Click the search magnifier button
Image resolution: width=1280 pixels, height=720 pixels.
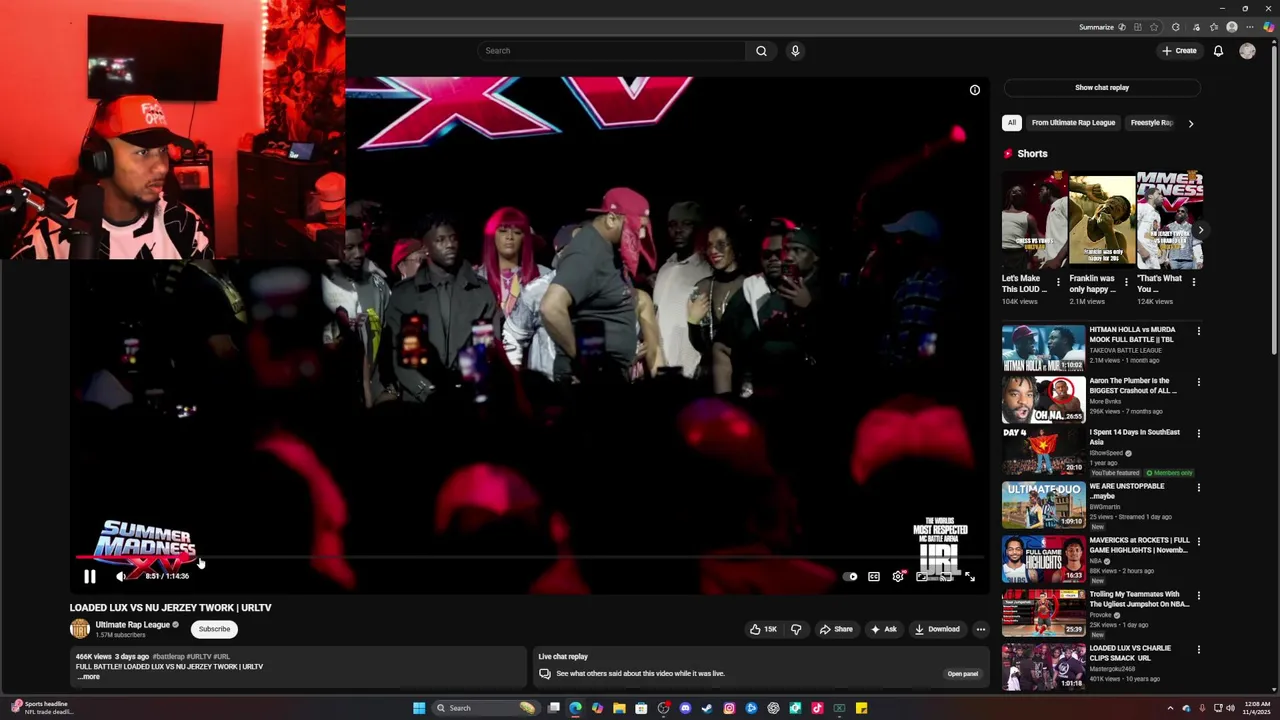[761, 51]
